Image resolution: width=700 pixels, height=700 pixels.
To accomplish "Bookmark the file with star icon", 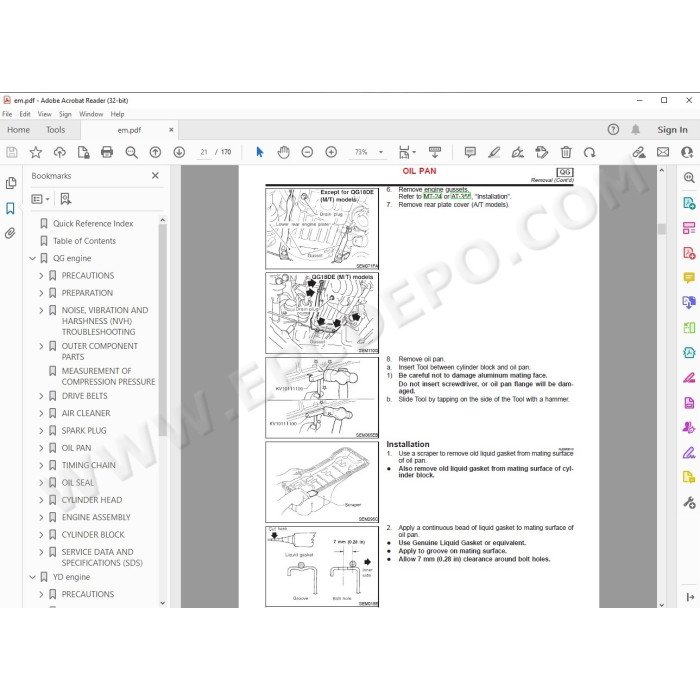I will 36,152.
